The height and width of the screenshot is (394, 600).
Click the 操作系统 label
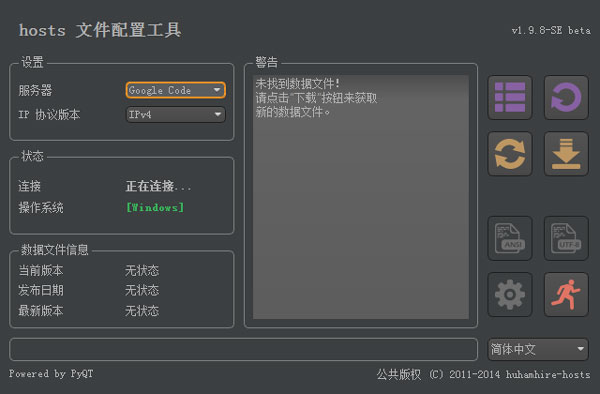41,208
